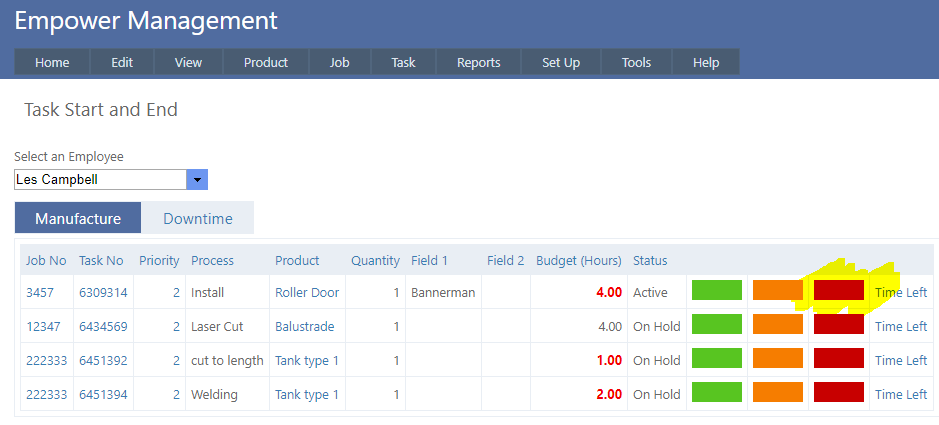The width and height of the screenshot is (939, 425).
Task: Sort by Budget (Hours) column header
Action: [x=578, y=260]
